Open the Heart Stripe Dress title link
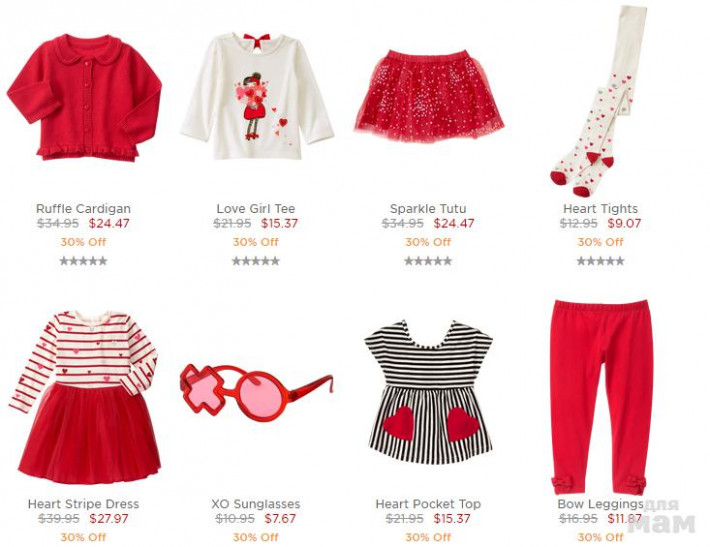The image size is (710, 547). point(83,504)
